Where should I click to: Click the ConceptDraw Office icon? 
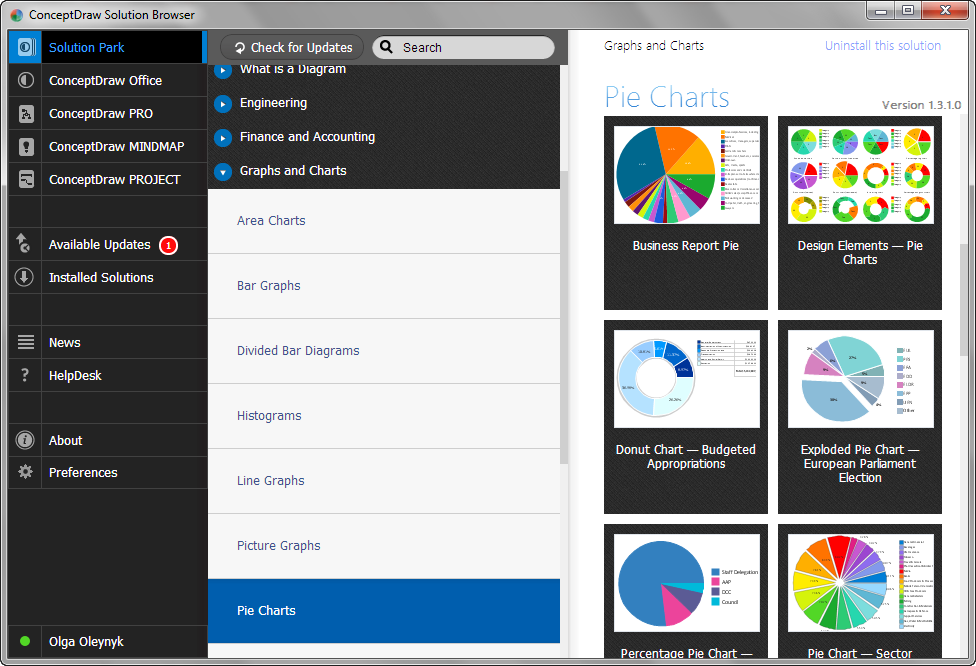point(26,80)
